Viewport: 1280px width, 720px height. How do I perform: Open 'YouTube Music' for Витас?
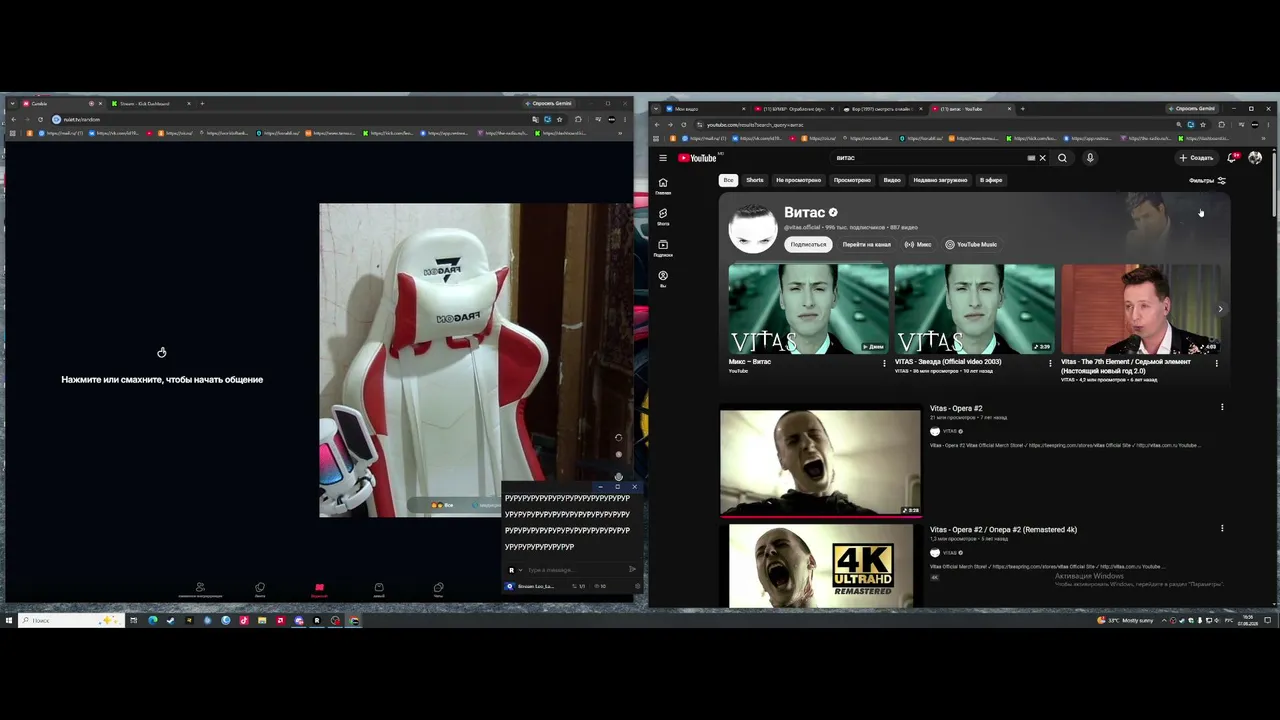tap(971, 244)
